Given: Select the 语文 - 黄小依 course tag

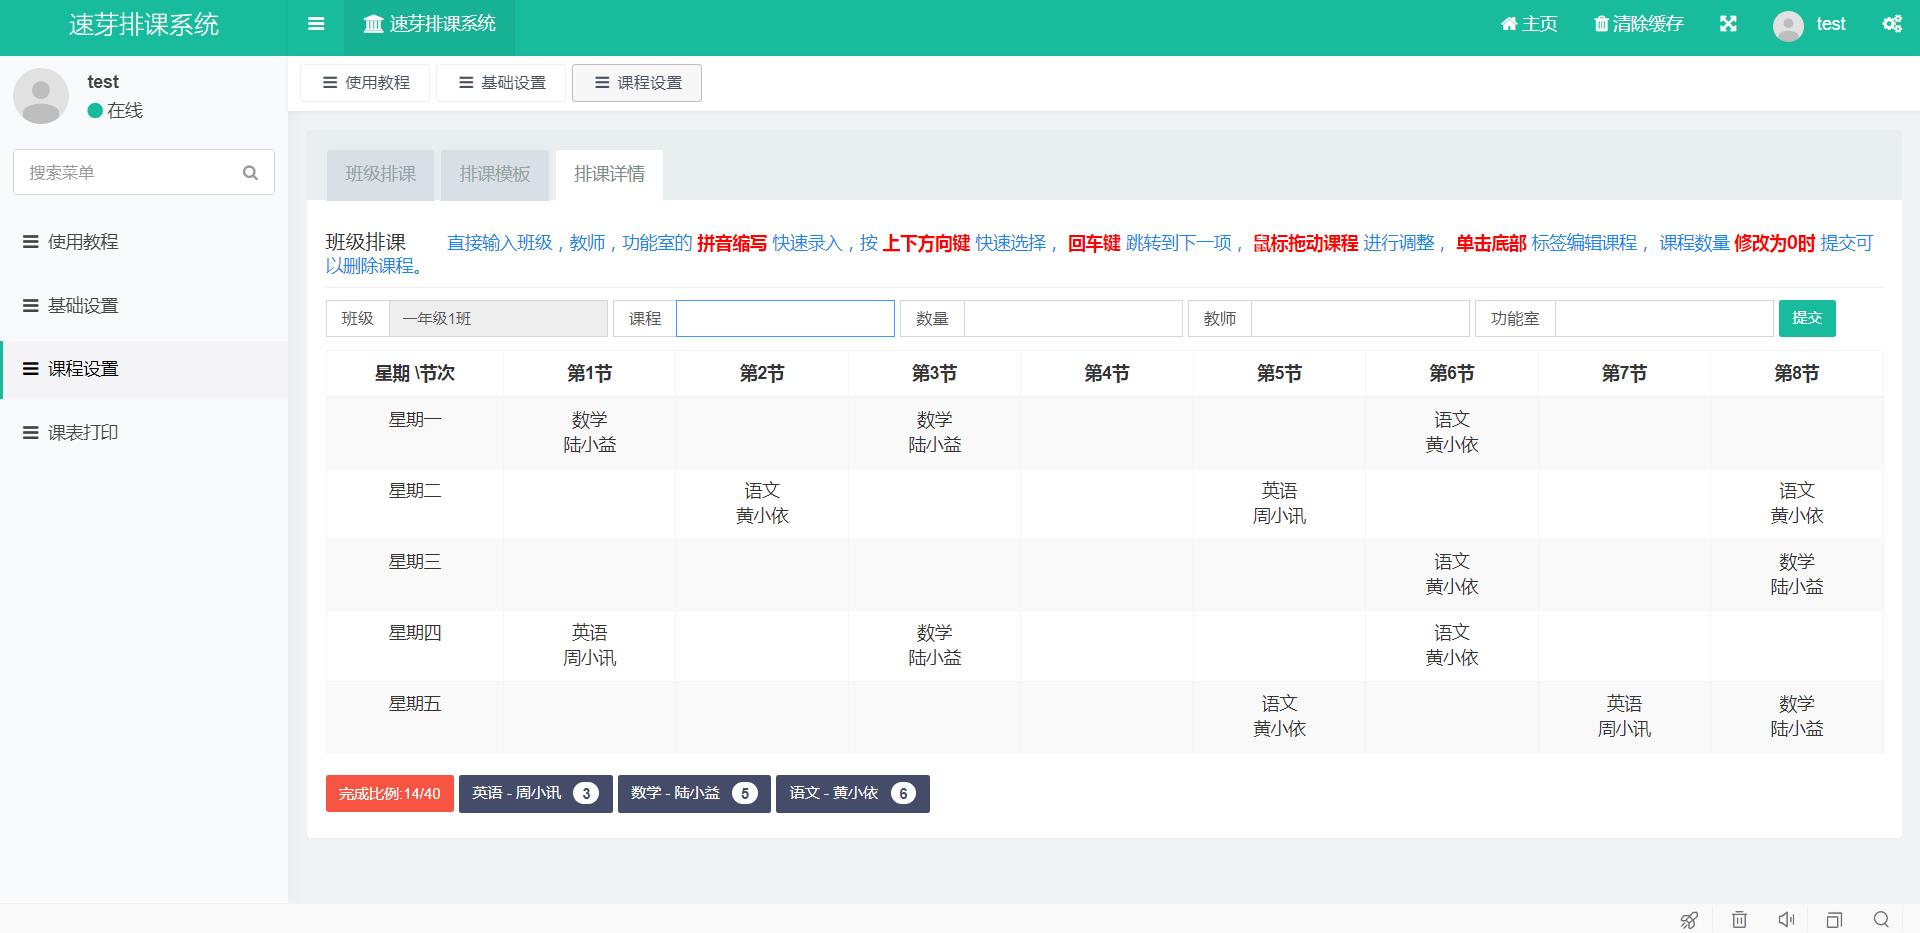Looking at the screenshot, I should tap(852, 794).
